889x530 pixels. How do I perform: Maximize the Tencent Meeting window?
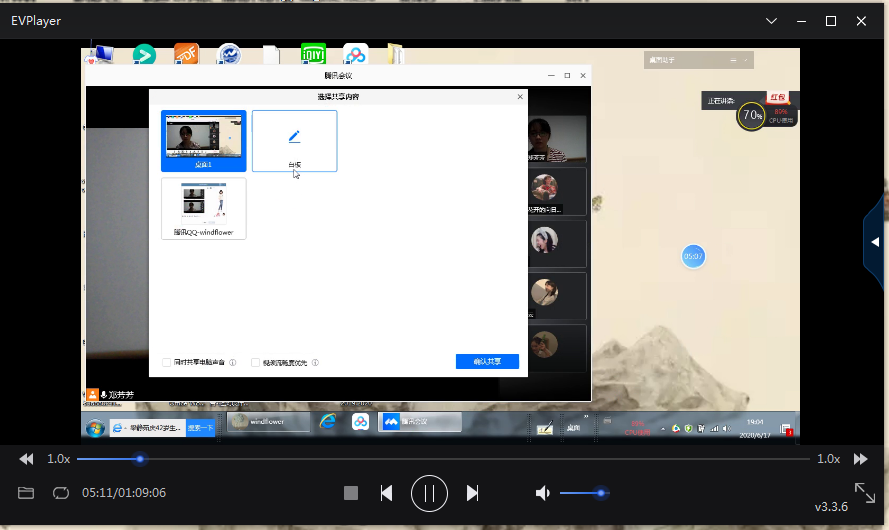[567, 75]
